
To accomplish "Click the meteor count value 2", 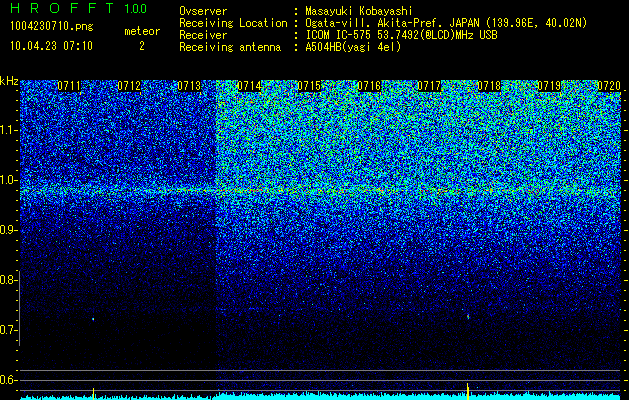I will (142, 46).
